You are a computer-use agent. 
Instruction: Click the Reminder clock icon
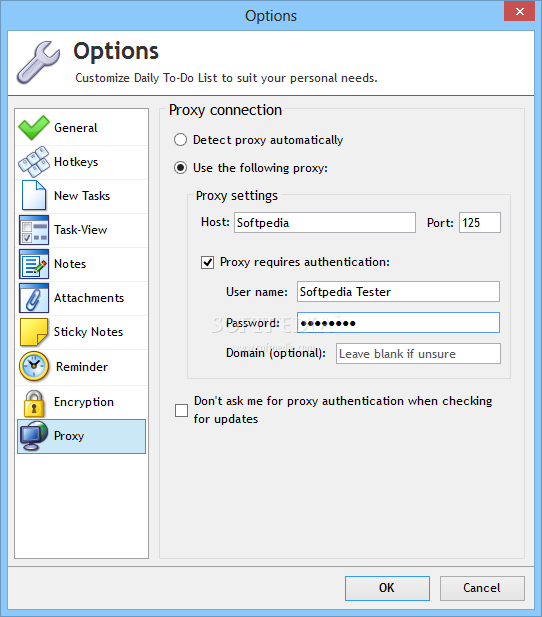34,367
